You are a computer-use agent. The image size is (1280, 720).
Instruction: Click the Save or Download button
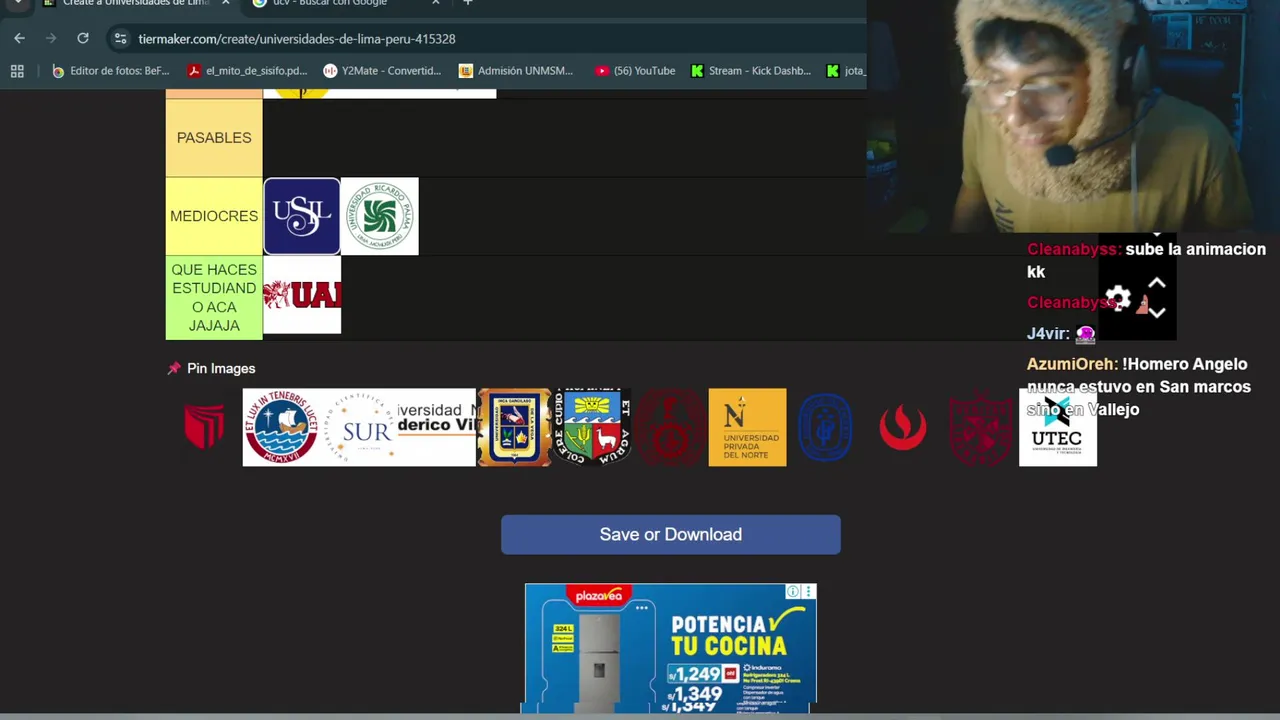pyautogui.click(x=671, y=534)
